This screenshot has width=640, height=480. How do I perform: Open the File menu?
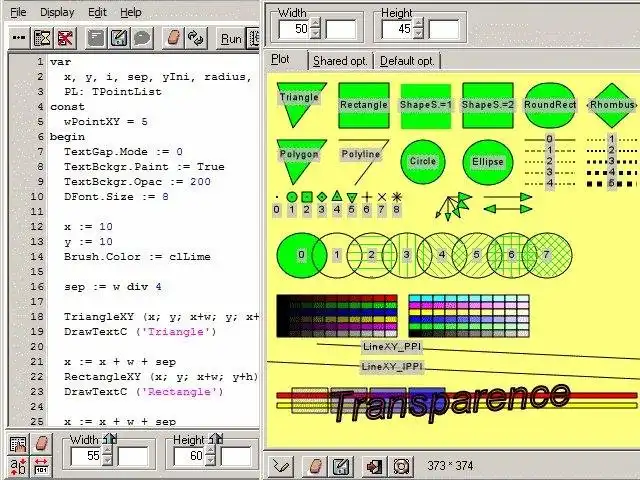tap(18, 13)
